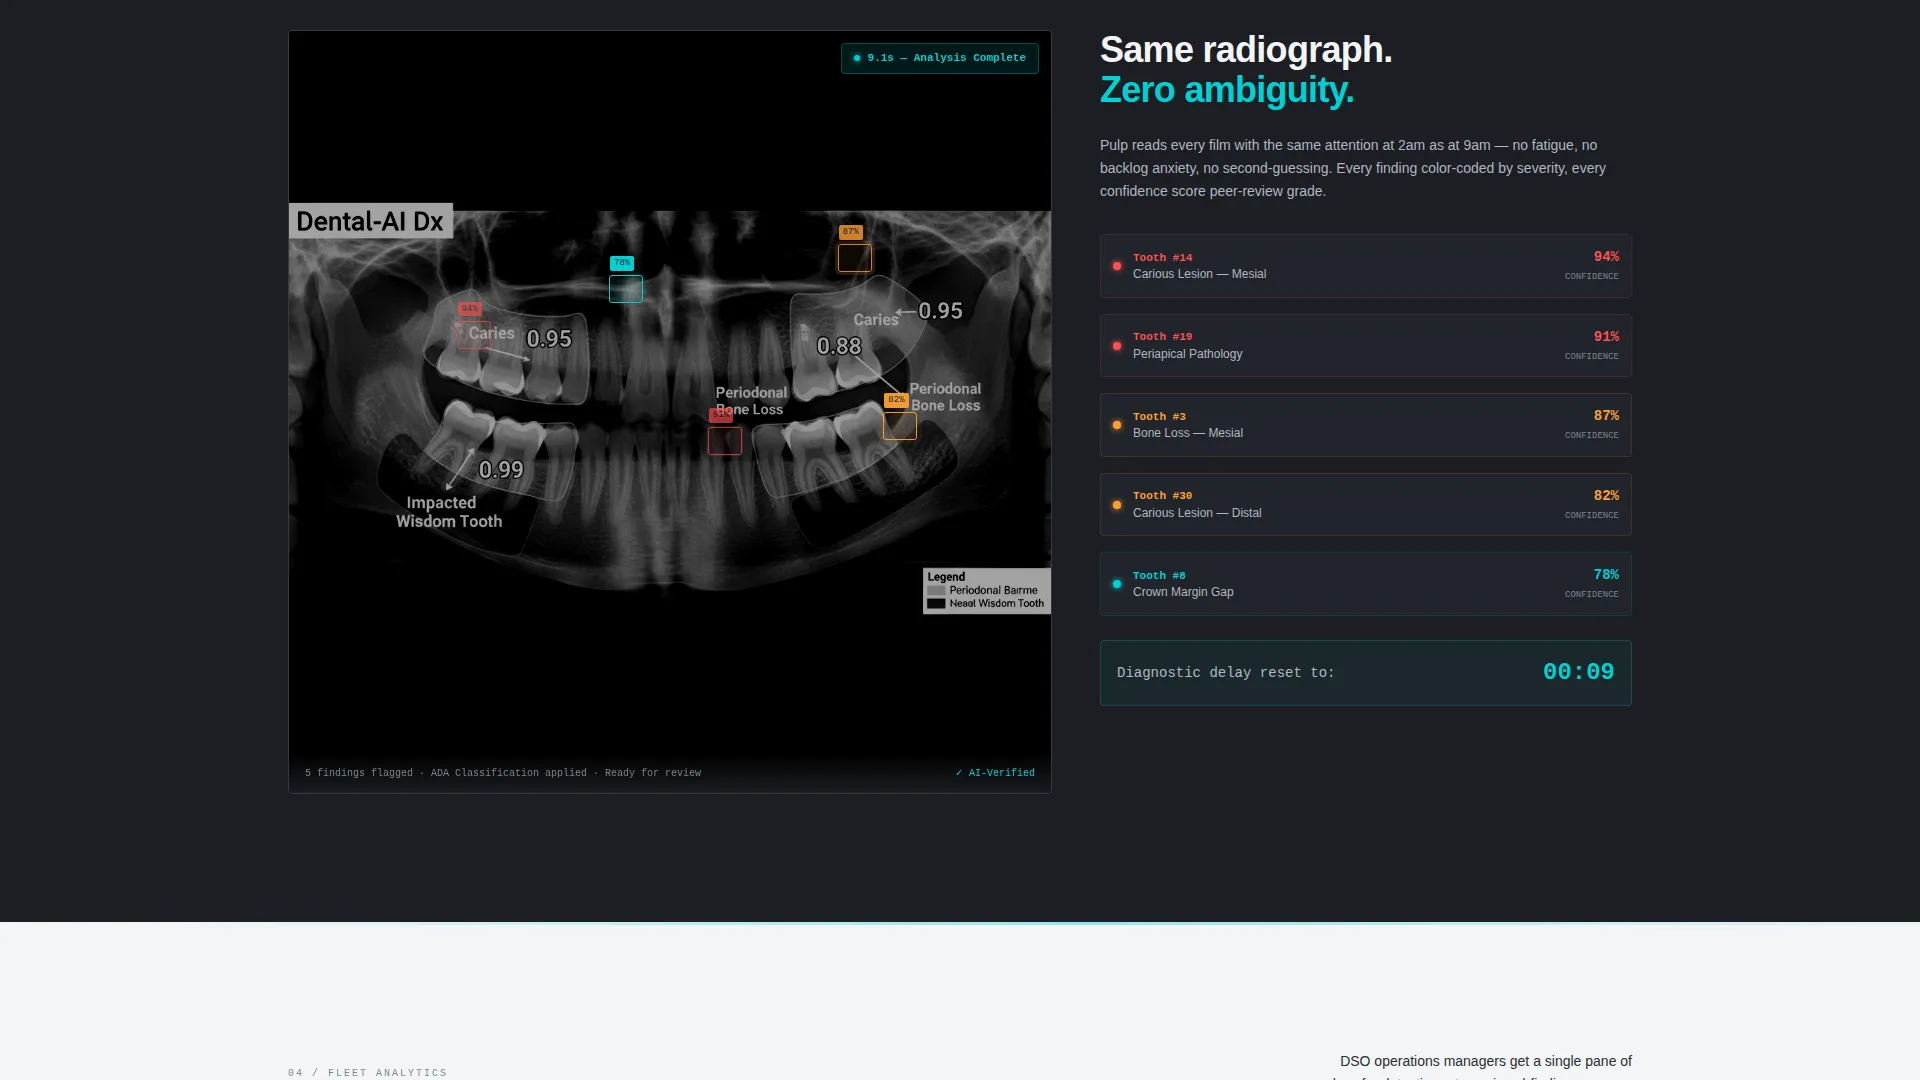Image resolution: width=1920 pixels, height=1080 pixels.
Task: Click the Impacted Wisdom Tooth annotation
Action: coord(449,512)
